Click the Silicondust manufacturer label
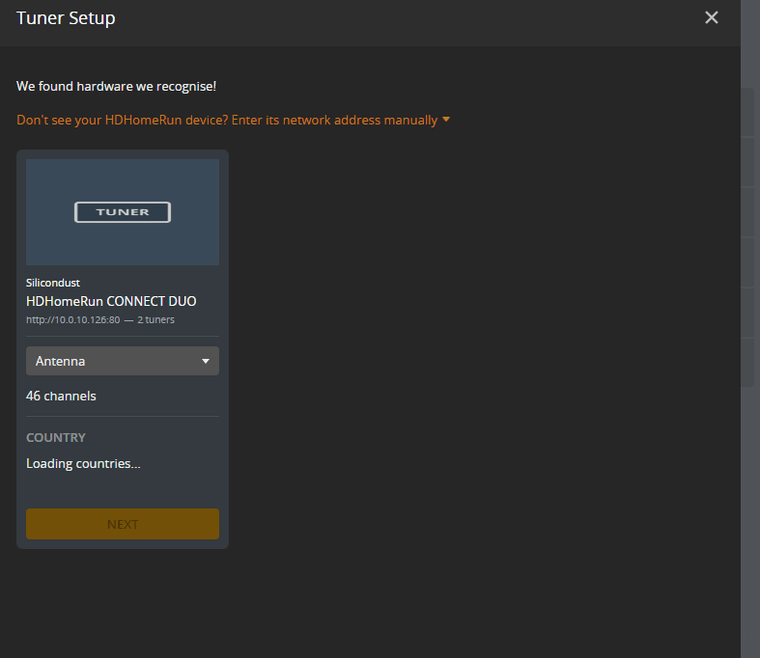The width and height of the screenshot is (760, 658). (x=53, y=283)
